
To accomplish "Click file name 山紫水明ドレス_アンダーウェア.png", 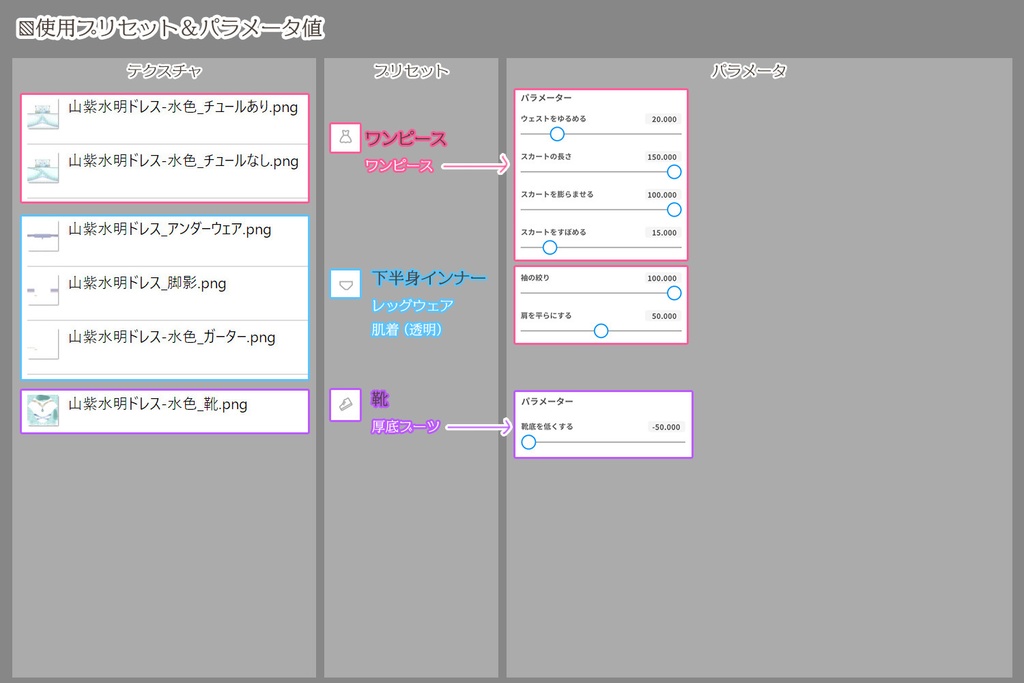I will (x=169, y=229).
